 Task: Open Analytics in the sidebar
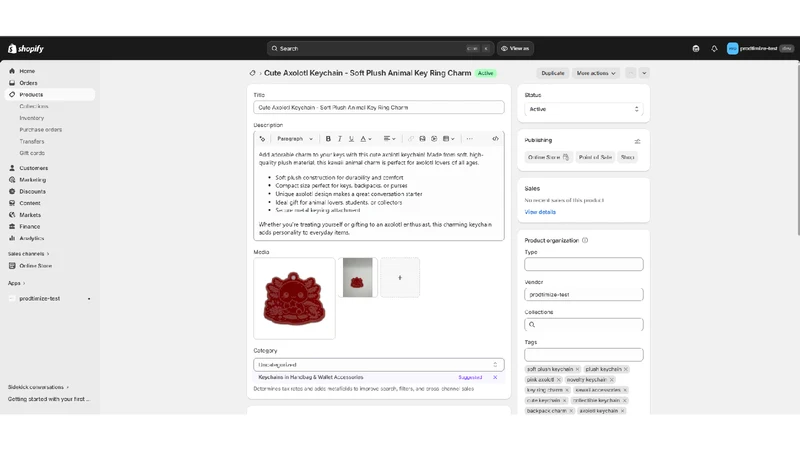[x=32, y=238]
